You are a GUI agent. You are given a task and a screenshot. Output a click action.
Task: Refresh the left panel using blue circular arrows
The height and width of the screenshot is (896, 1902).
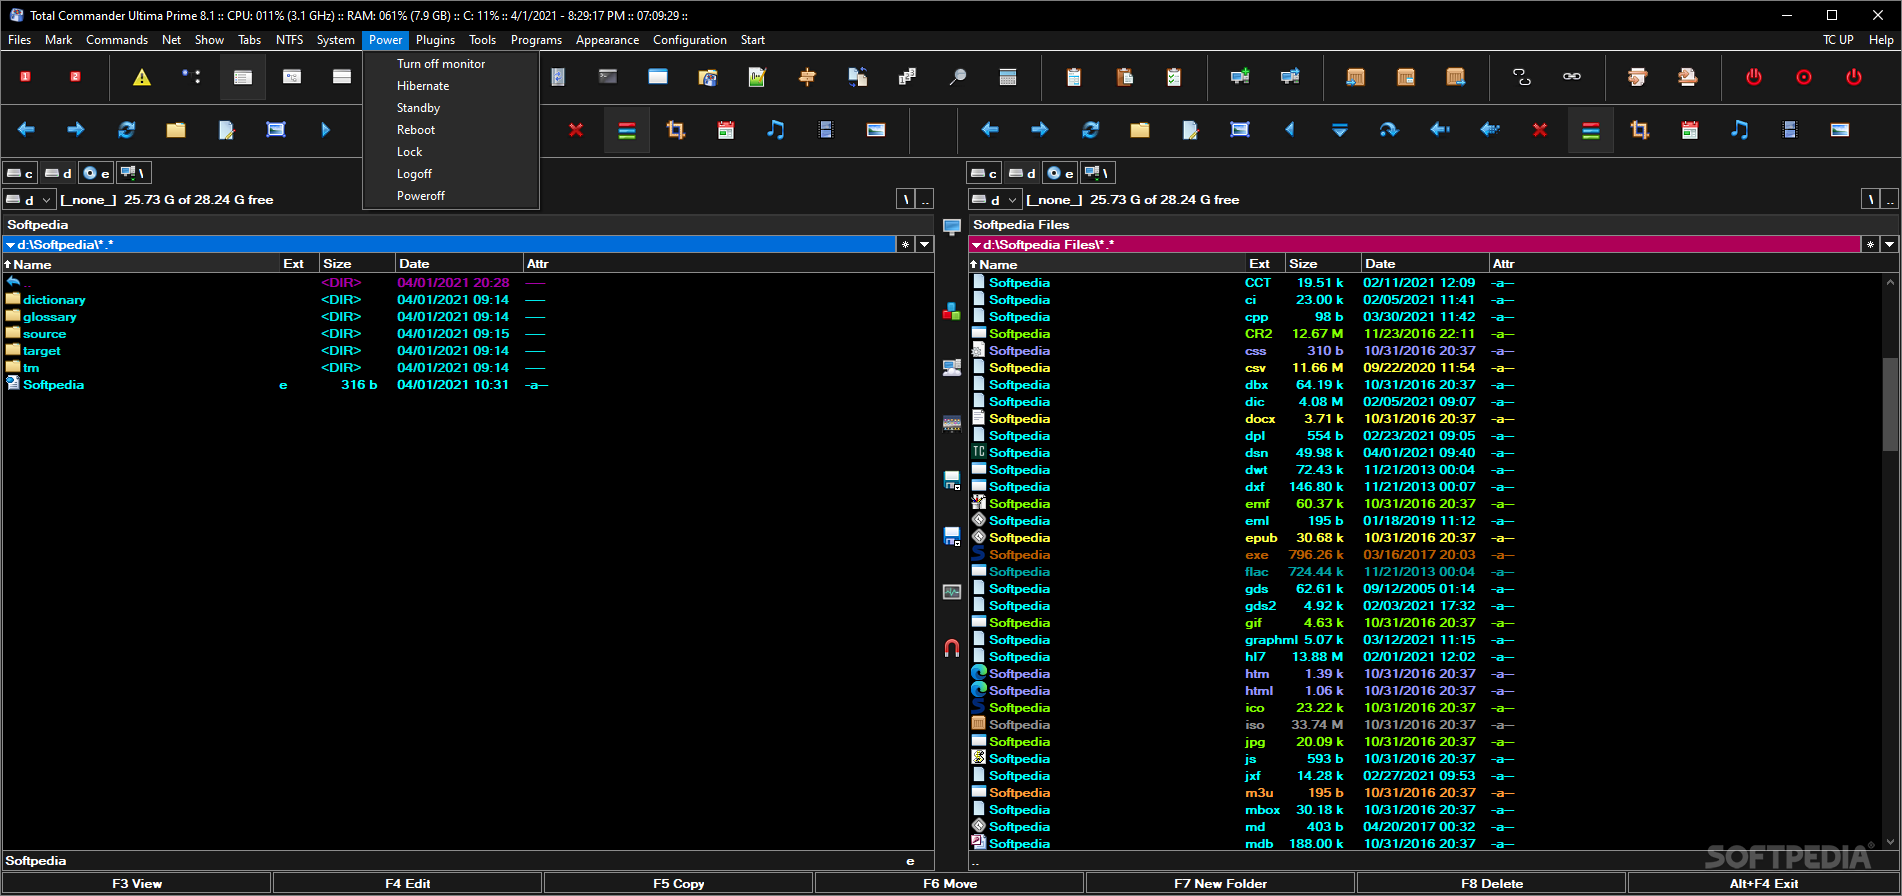tap(126, 130)
